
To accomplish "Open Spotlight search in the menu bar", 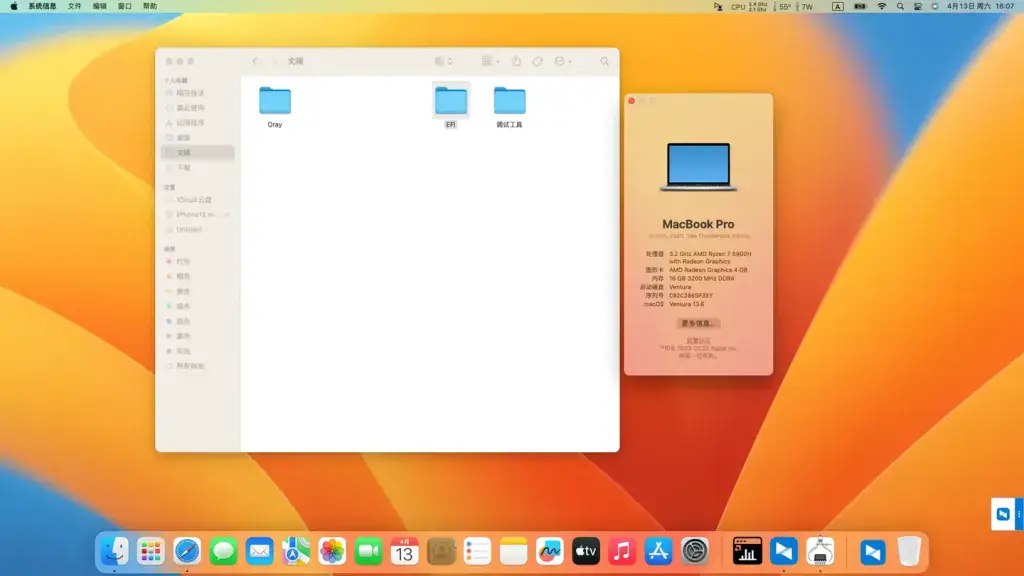I will tap(901, 7).
